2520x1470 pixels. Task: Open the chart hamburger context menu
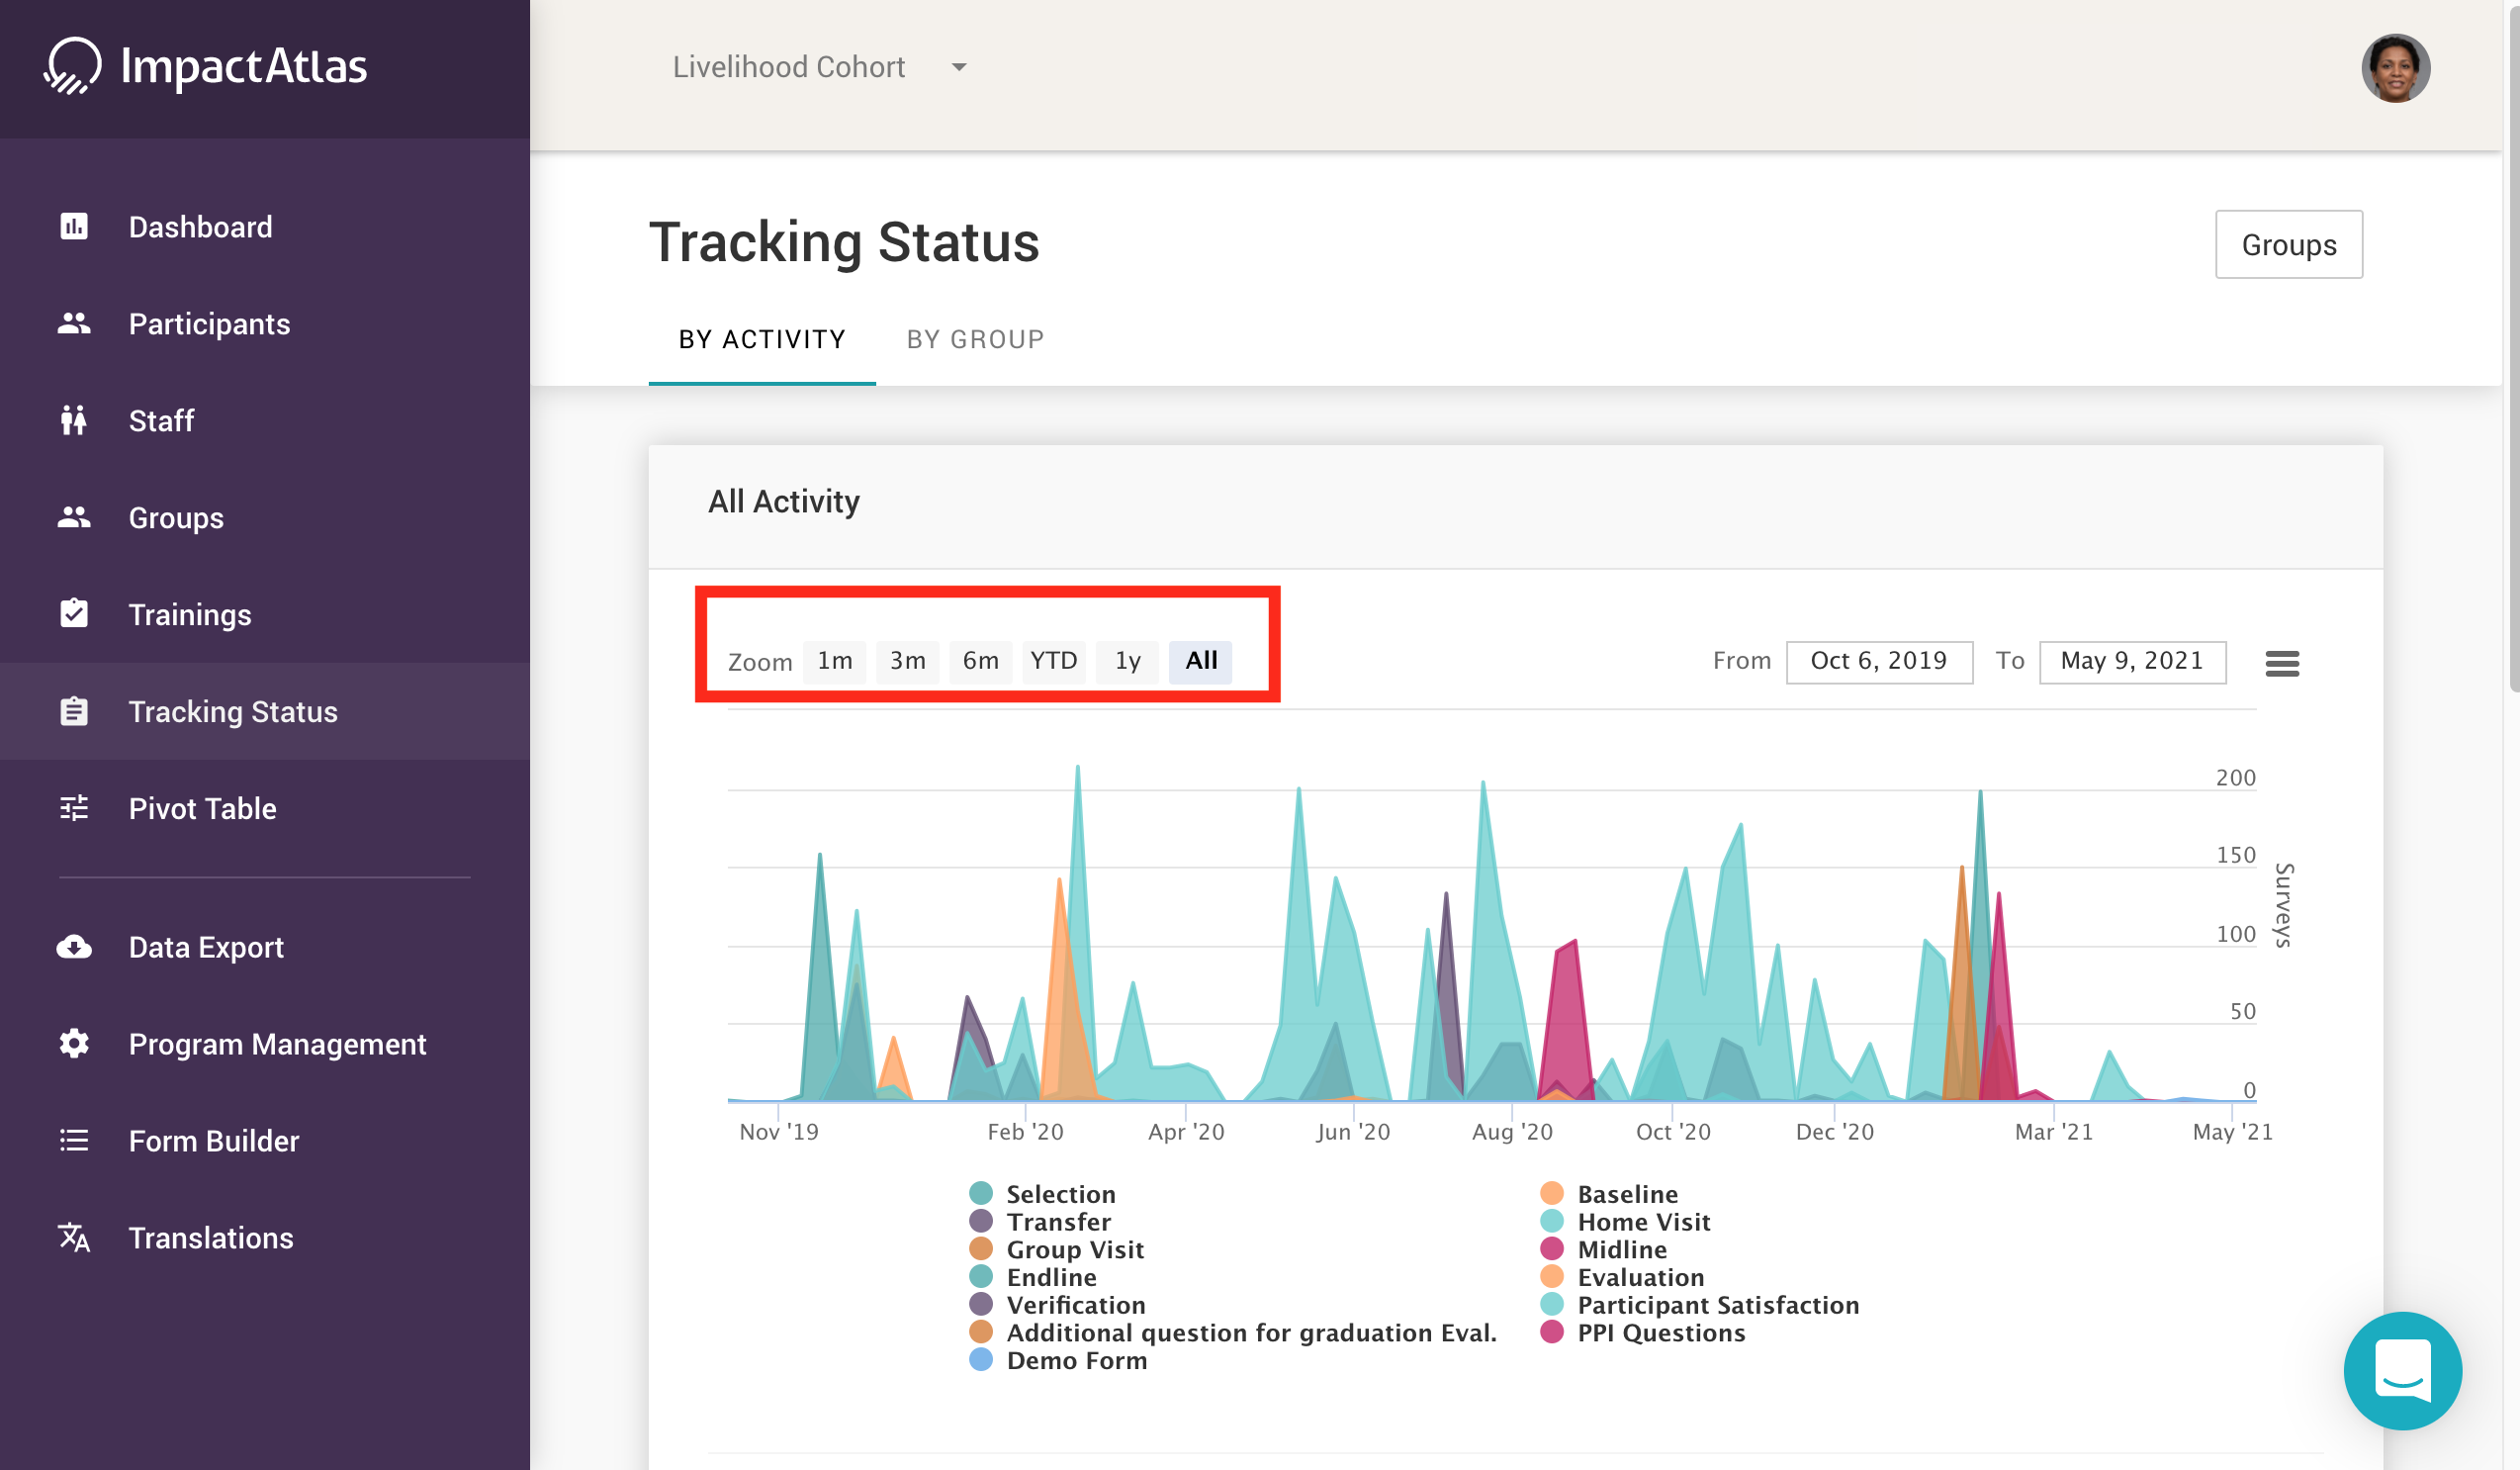tap(2282, 663)
